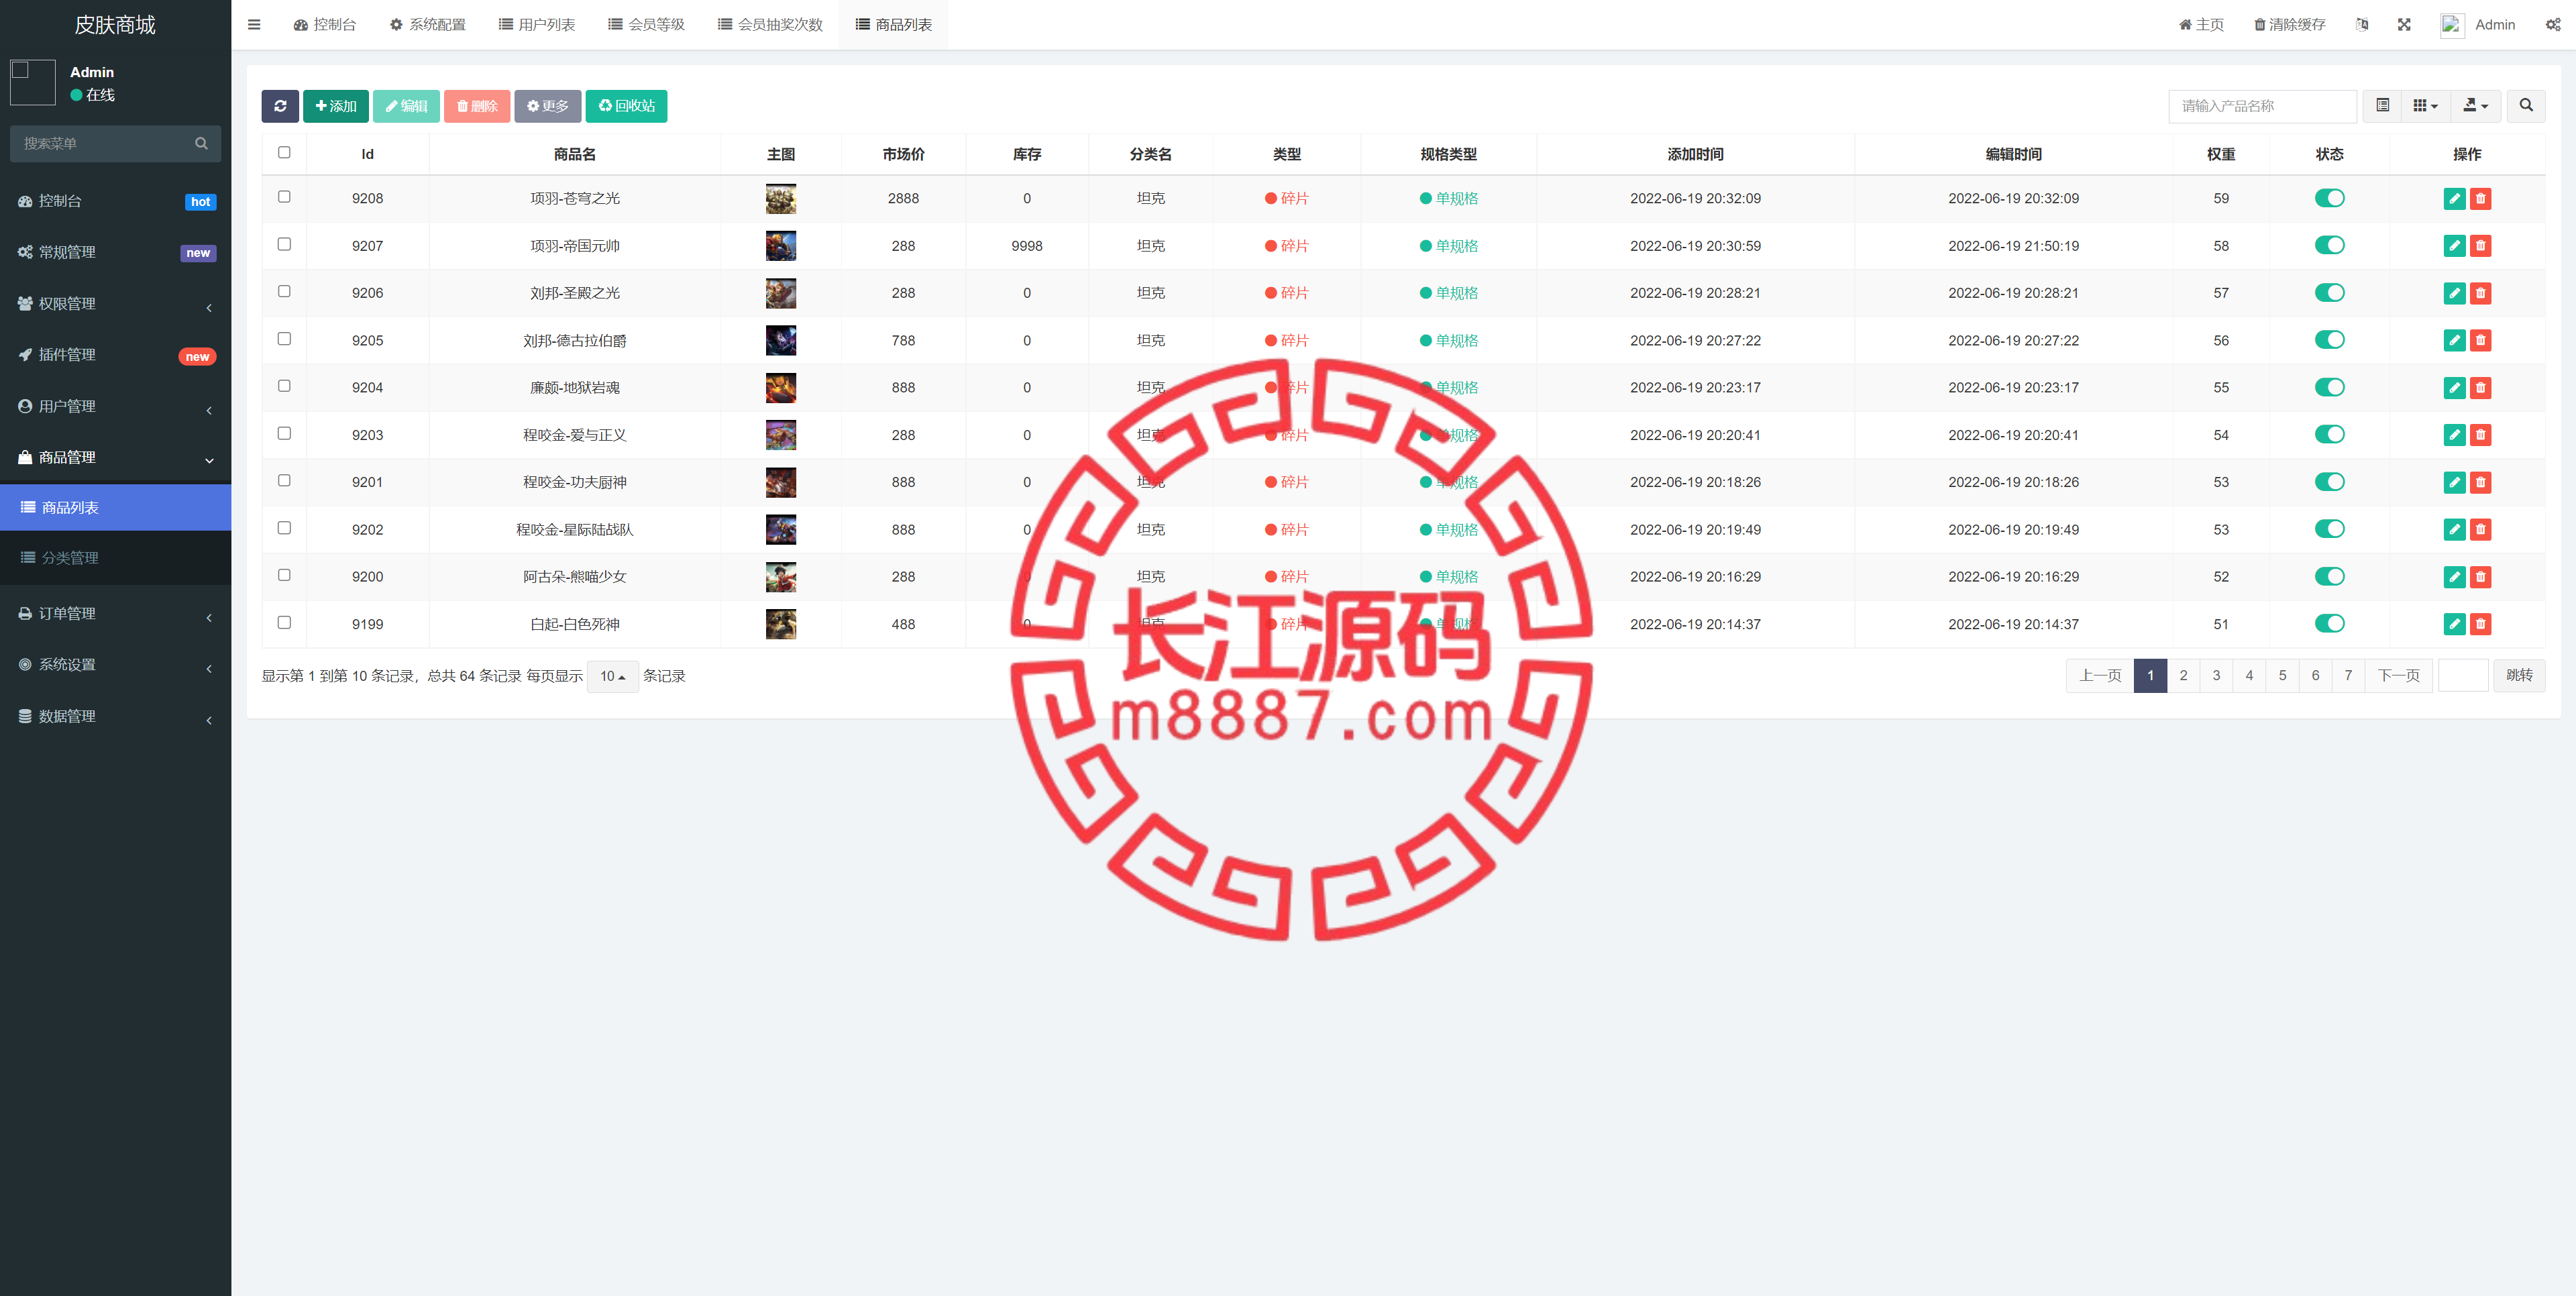The image size is (2576, 1296).
Task: Click the 更多 button
Action: click(548, 106)
